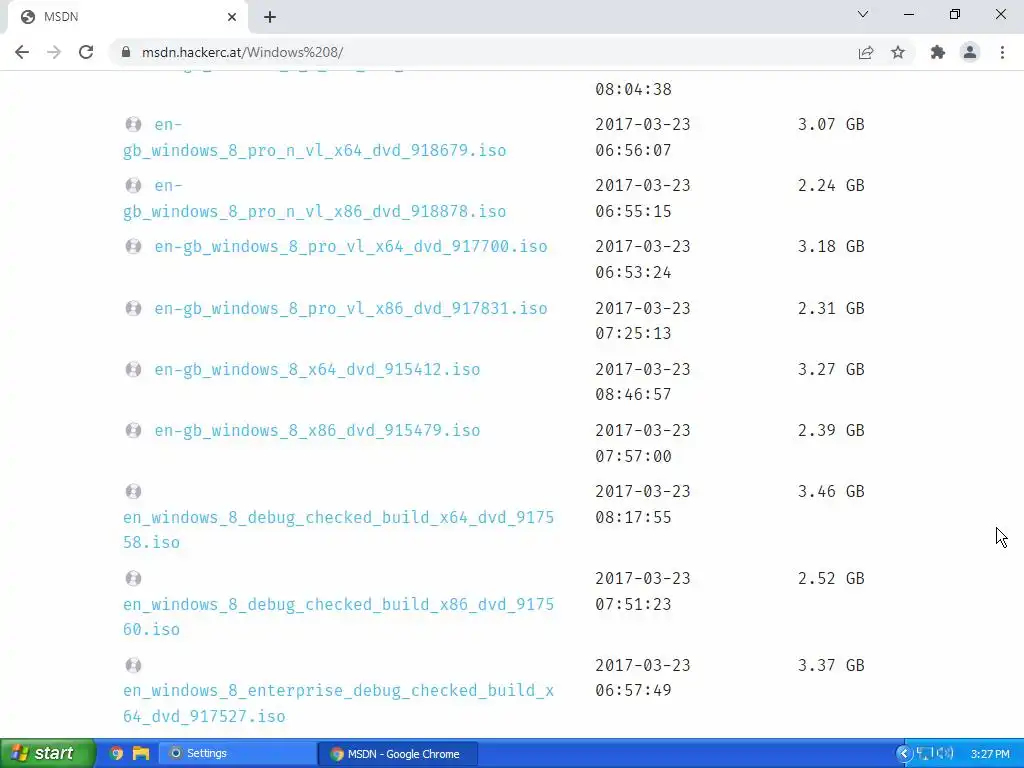Click the 3.07 GB size value
This screenshot has width=1024, height=768.
pyautogui.click(x=831, y=124)
